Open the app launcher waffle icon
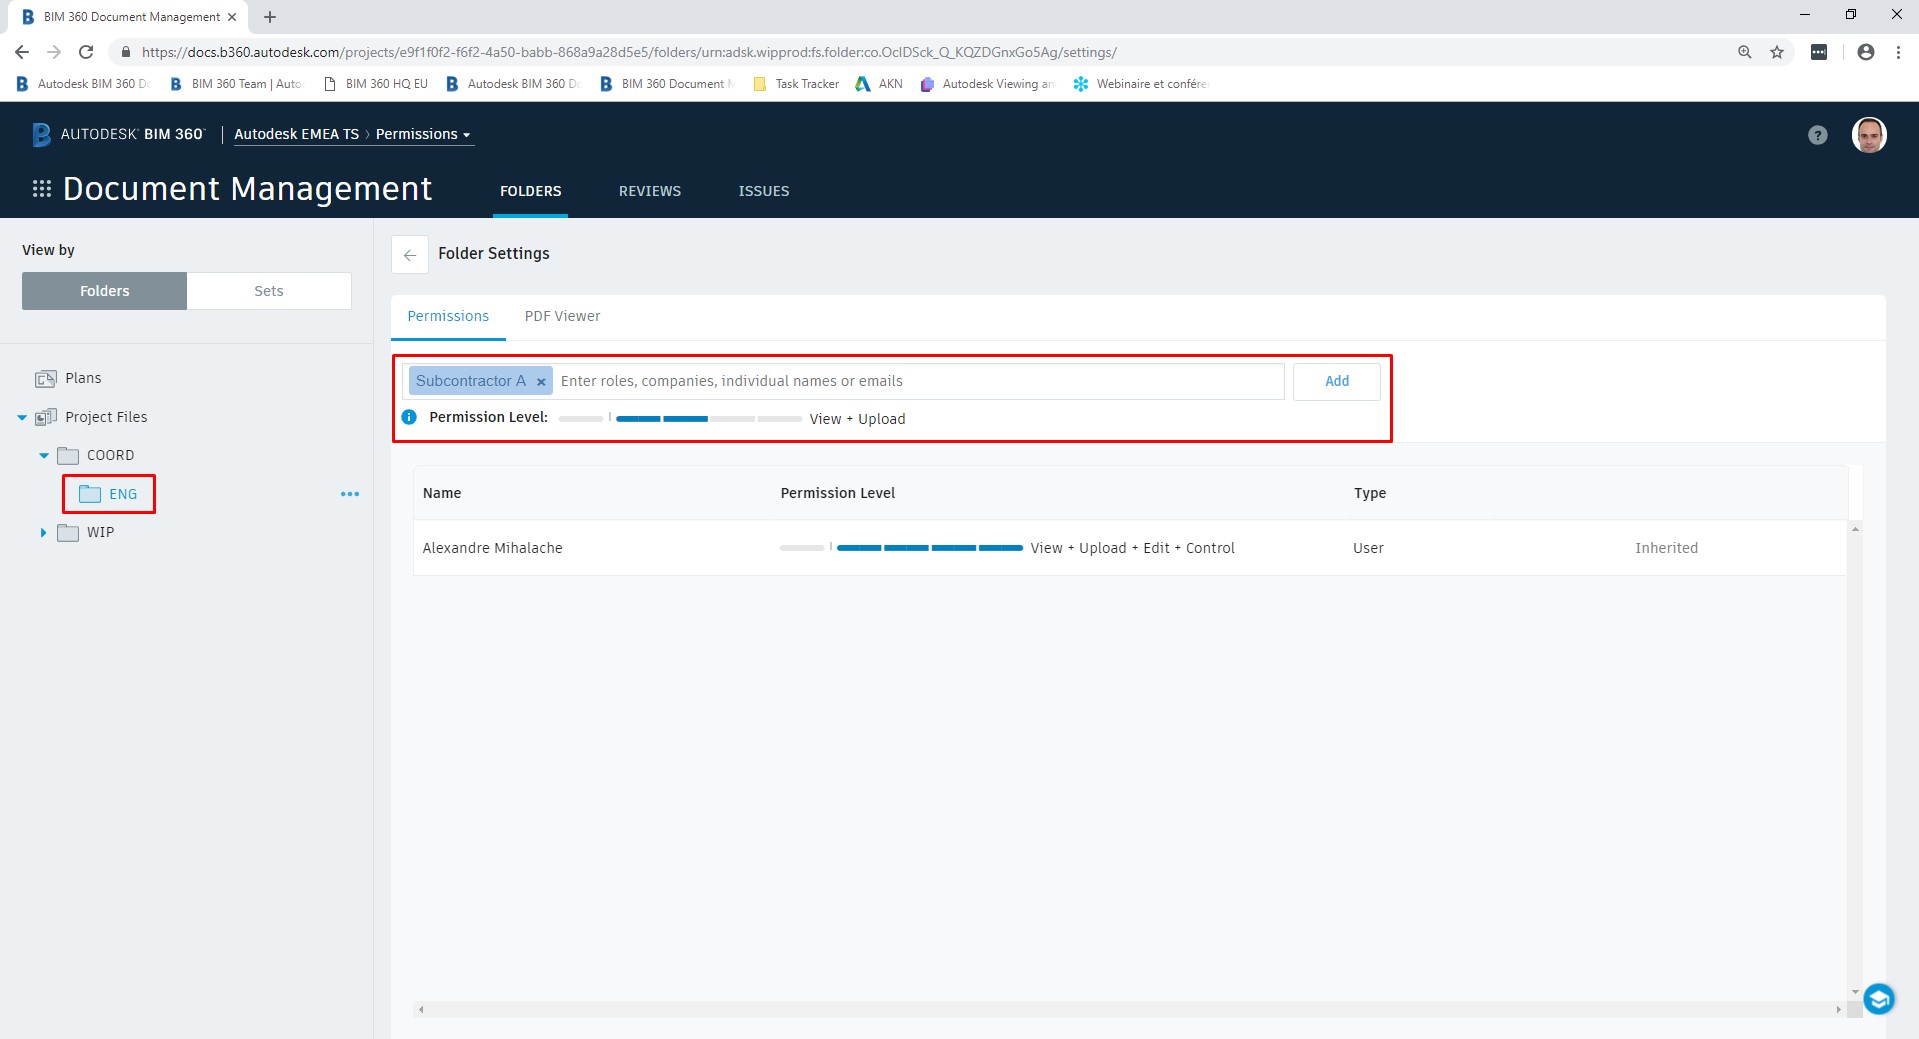 coord(41,188)
